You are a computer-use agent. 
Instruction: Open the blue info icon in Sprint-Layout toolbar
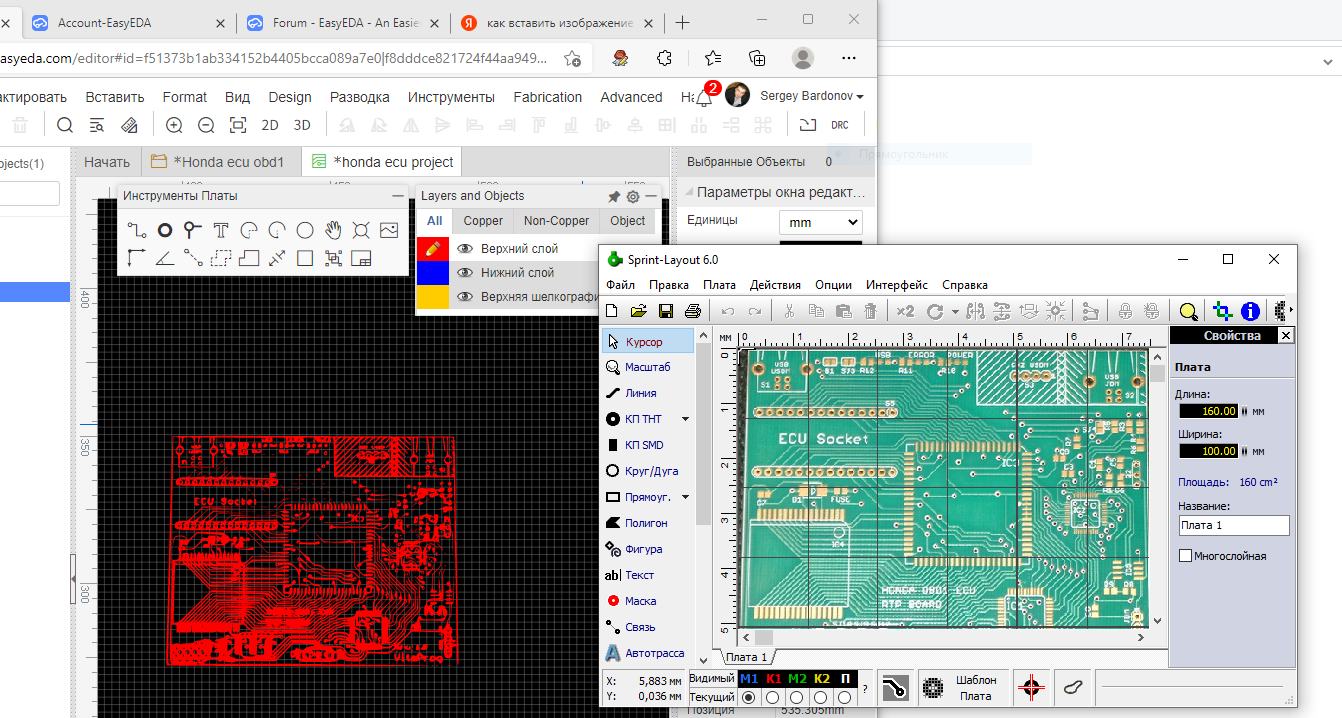coord(1250,311)
